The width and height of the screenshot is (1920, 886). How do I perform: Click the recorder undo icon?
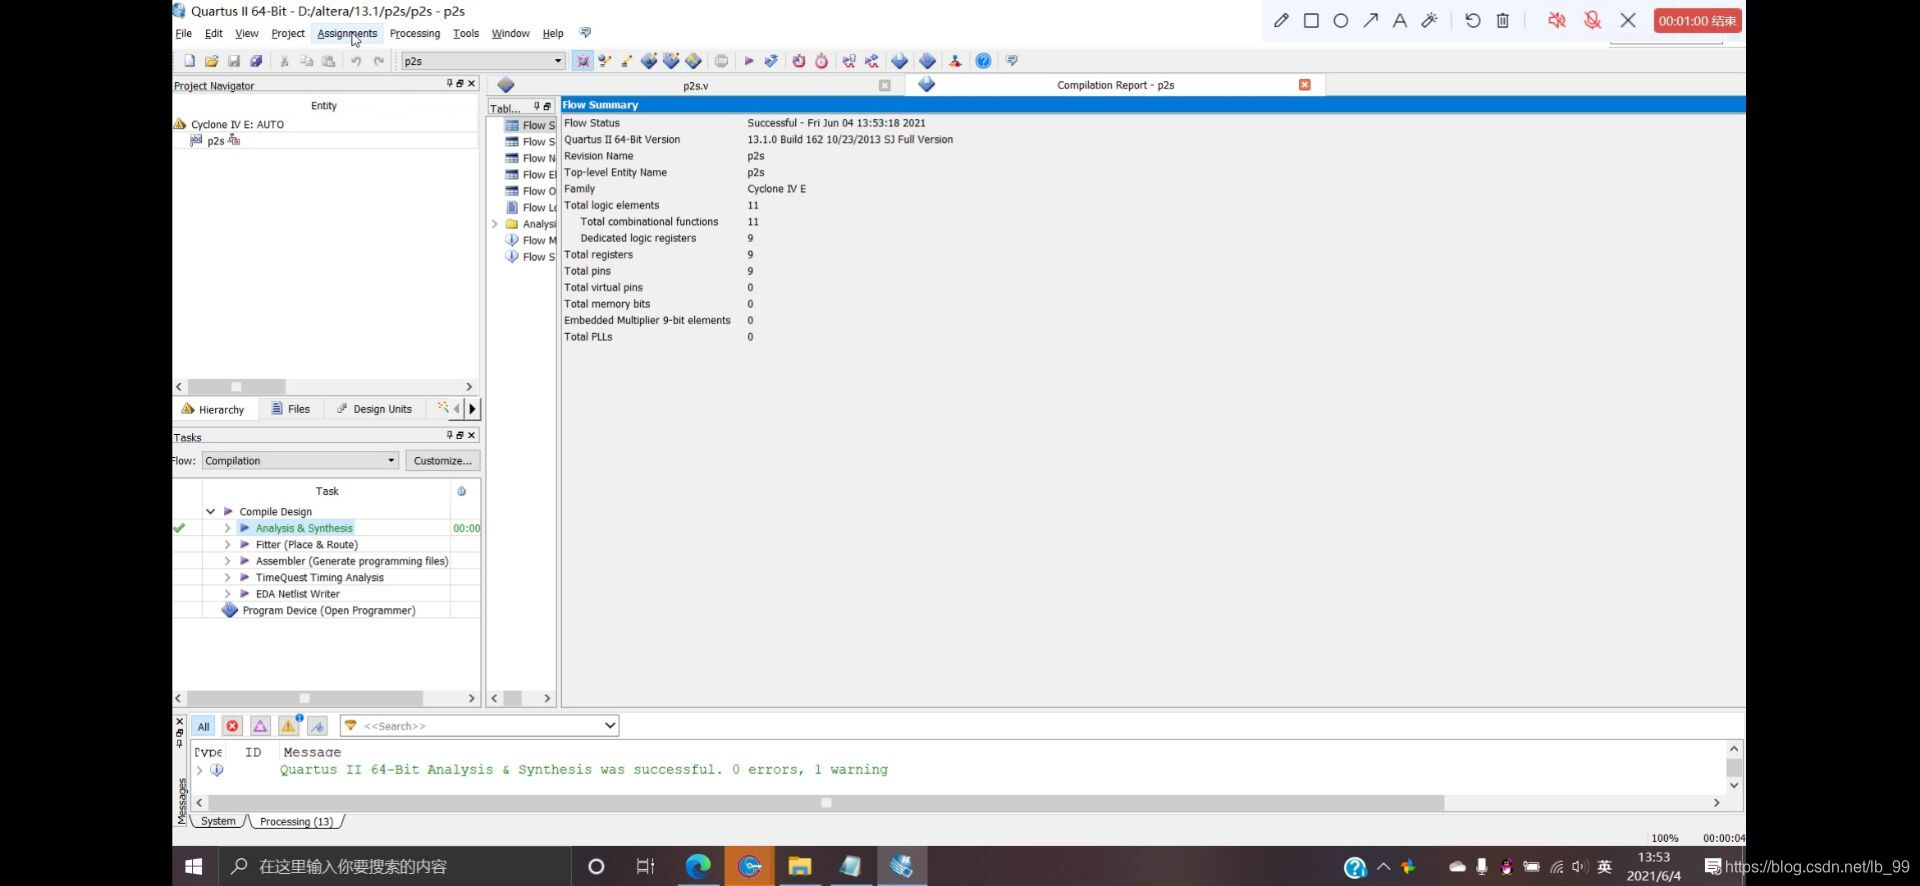point(1472,20)
